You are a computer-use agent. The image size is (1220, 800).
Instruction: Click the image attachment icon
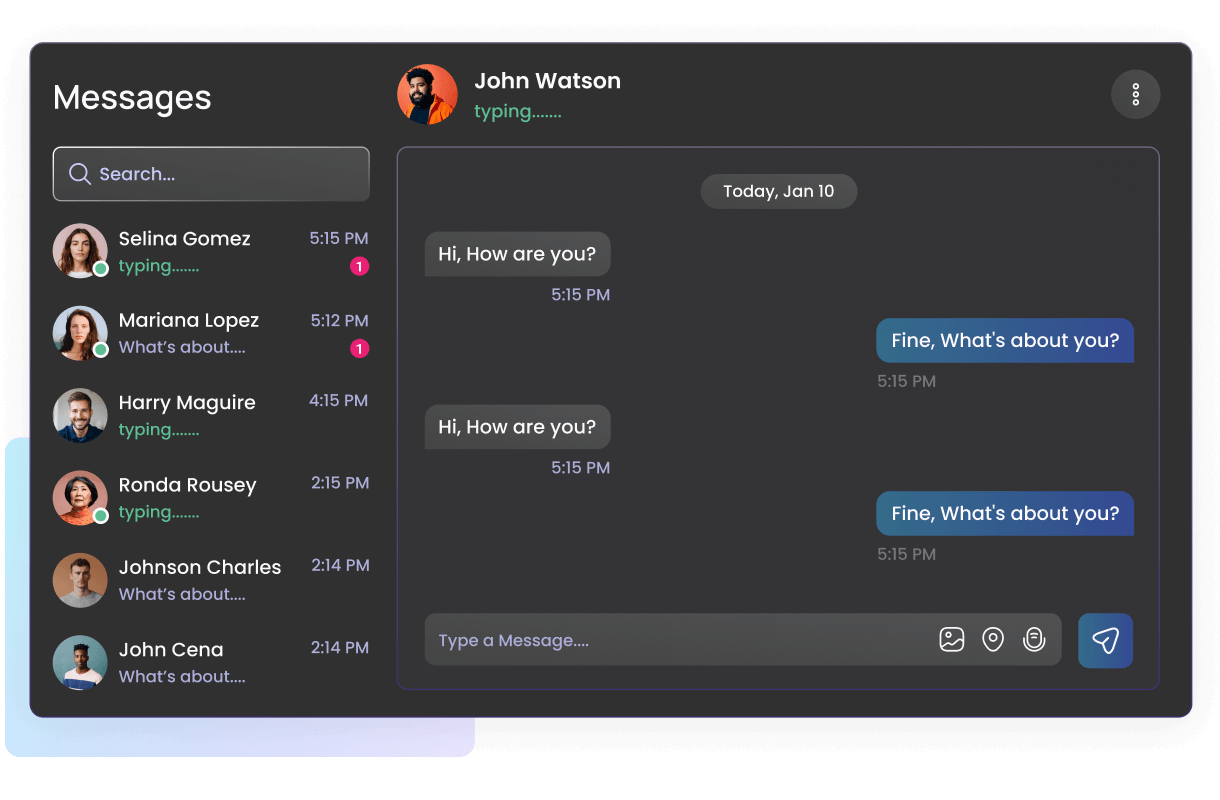[952, 640]
